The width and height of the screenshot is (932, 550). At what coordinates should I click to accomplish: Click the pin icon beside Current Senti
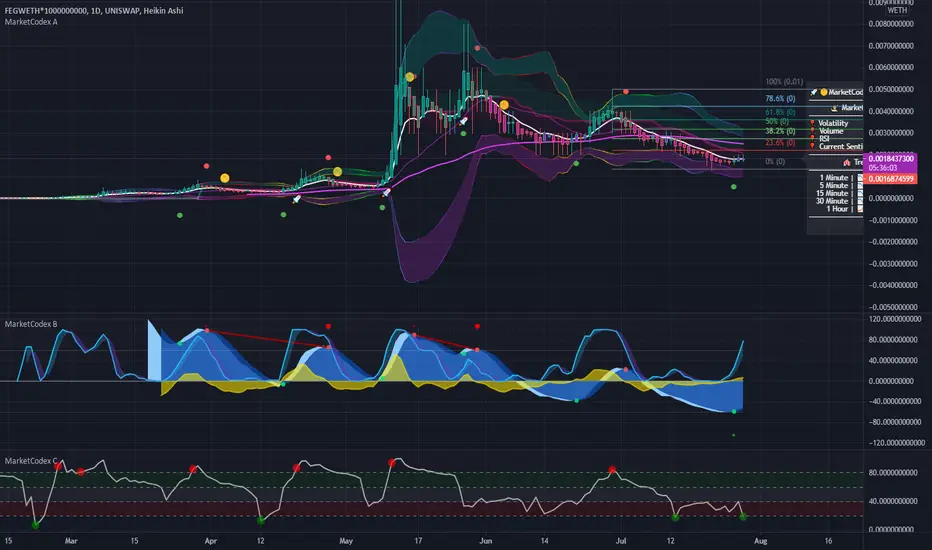click(813, 146)
